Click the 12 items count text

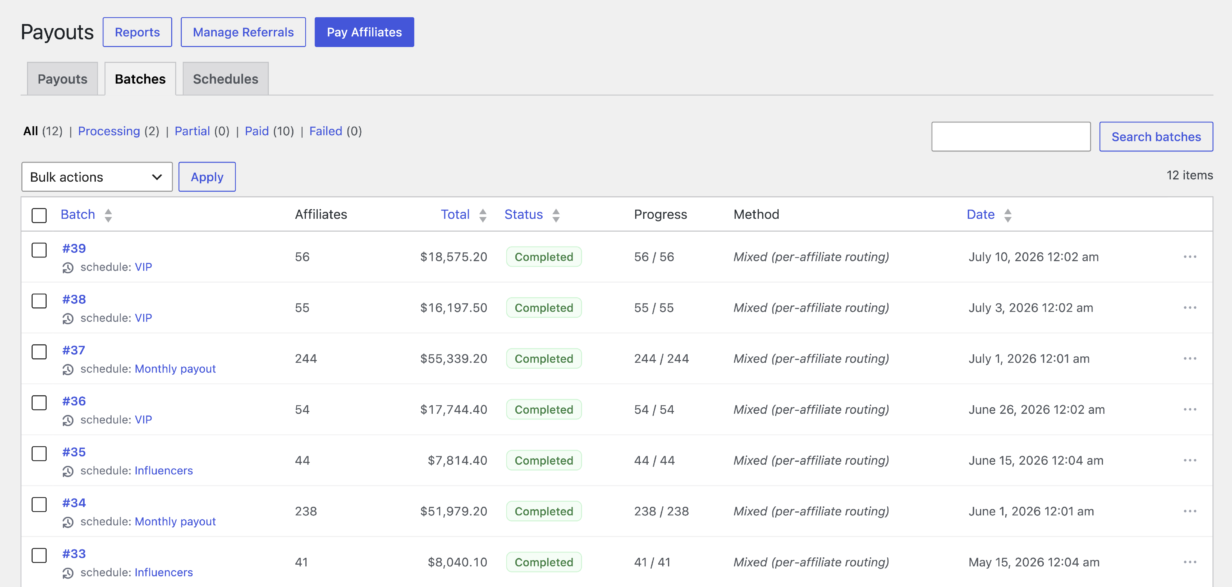point(1189,175)
